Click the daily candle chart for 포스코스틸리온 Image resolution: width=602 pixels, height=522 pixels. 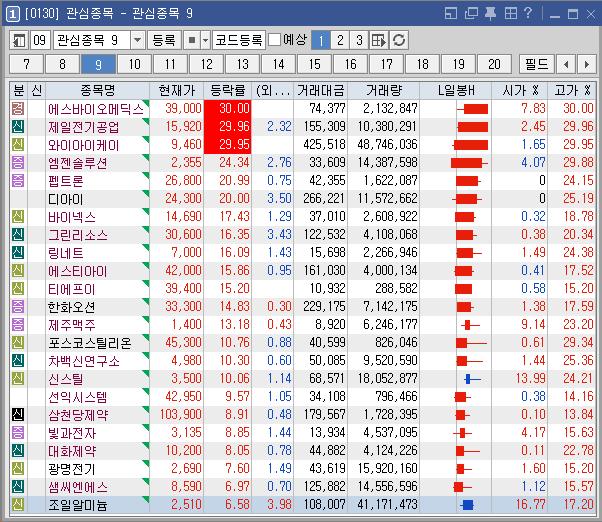coord(471,343)
